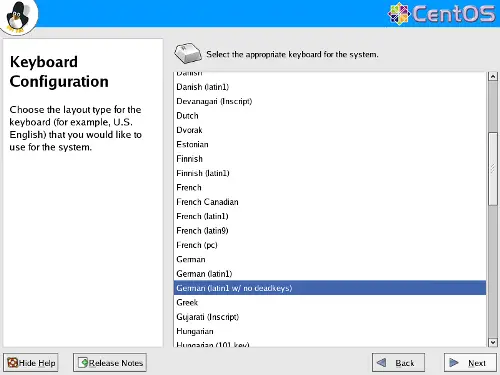Image resolution: width=500 pixels, height=375 pixels.
Task: Choose the Greek keyboard layout
Action: point(330,302)
